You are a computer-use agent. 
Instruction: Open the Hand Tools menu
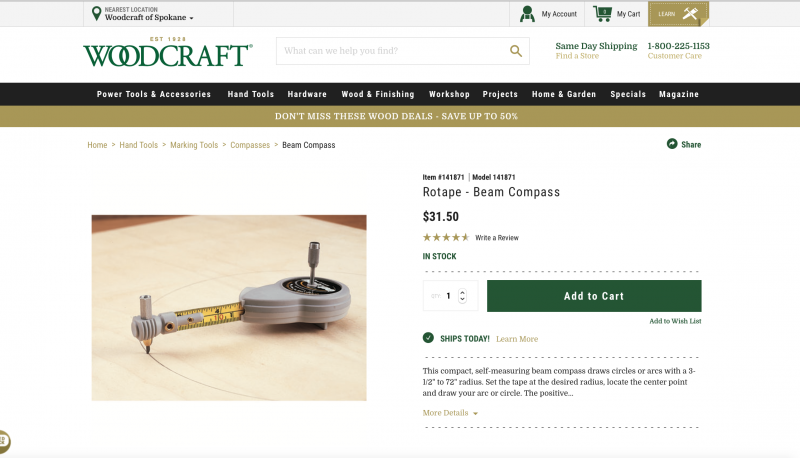(251, 94)
